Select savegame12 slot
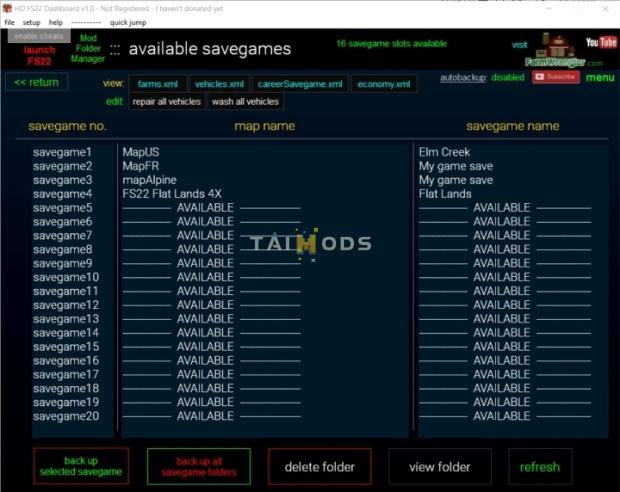This screenshot has width=620, height=492. [66, 305]
